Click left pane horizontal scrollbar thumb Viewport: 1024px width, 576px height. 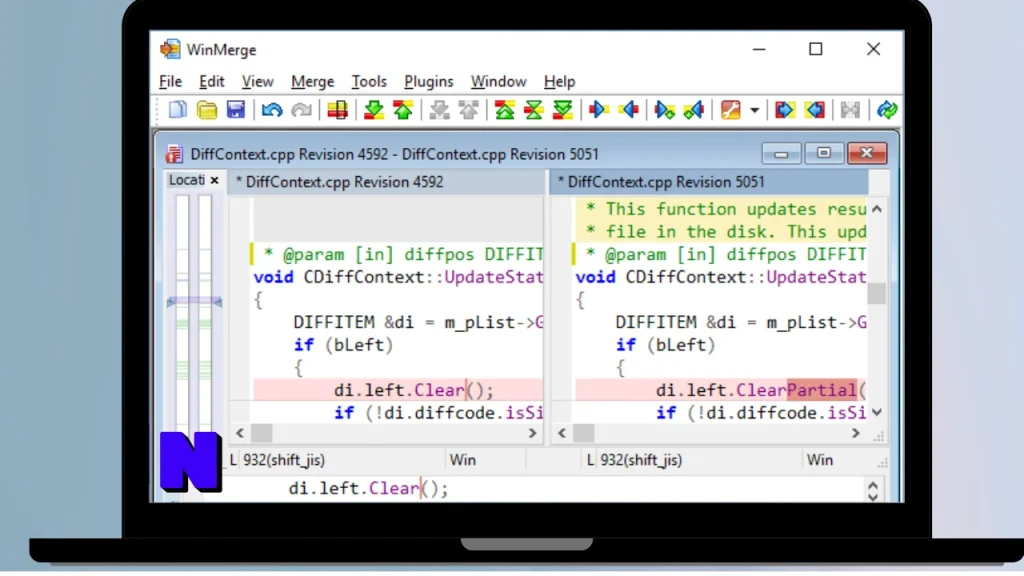point(262,434)
